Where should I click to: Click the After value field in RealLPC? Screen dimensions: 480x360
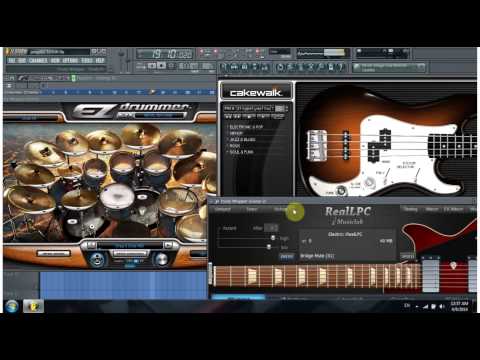coord(271,228)
